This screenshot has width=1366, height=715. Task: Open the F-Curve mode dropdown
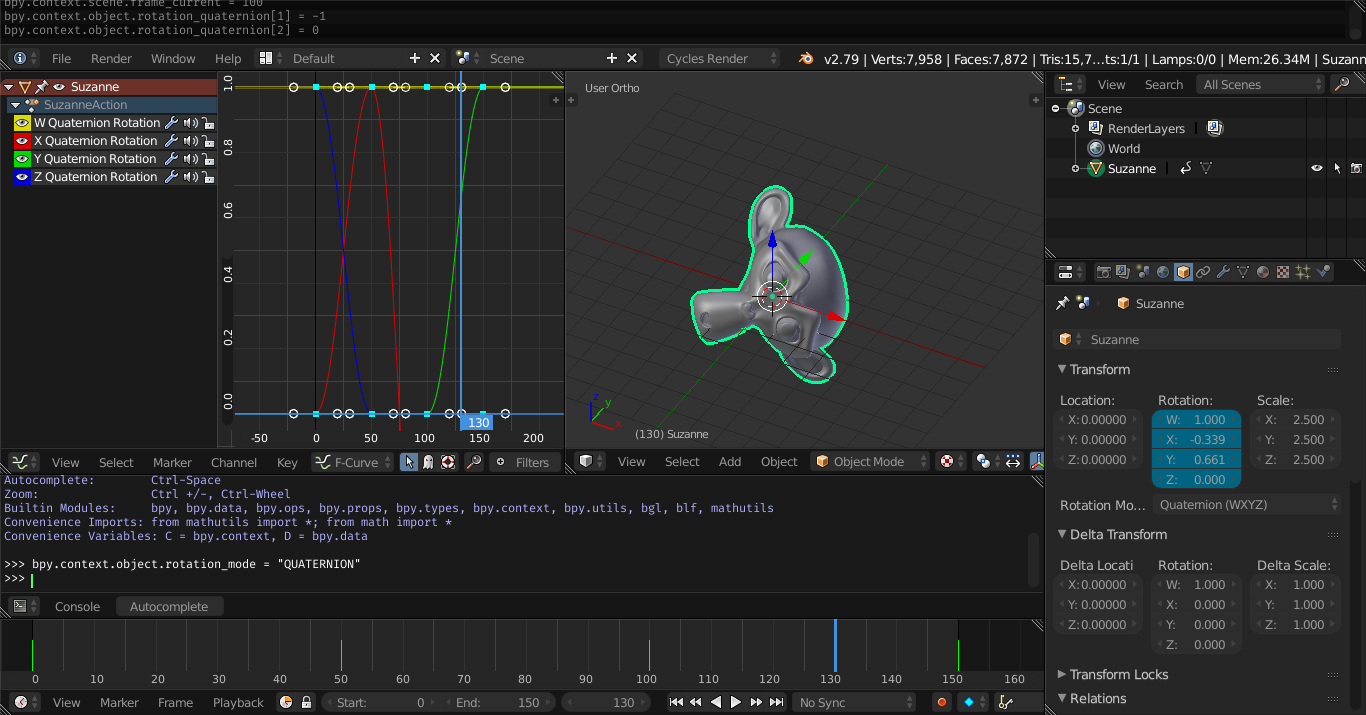(x=353, y=462)
